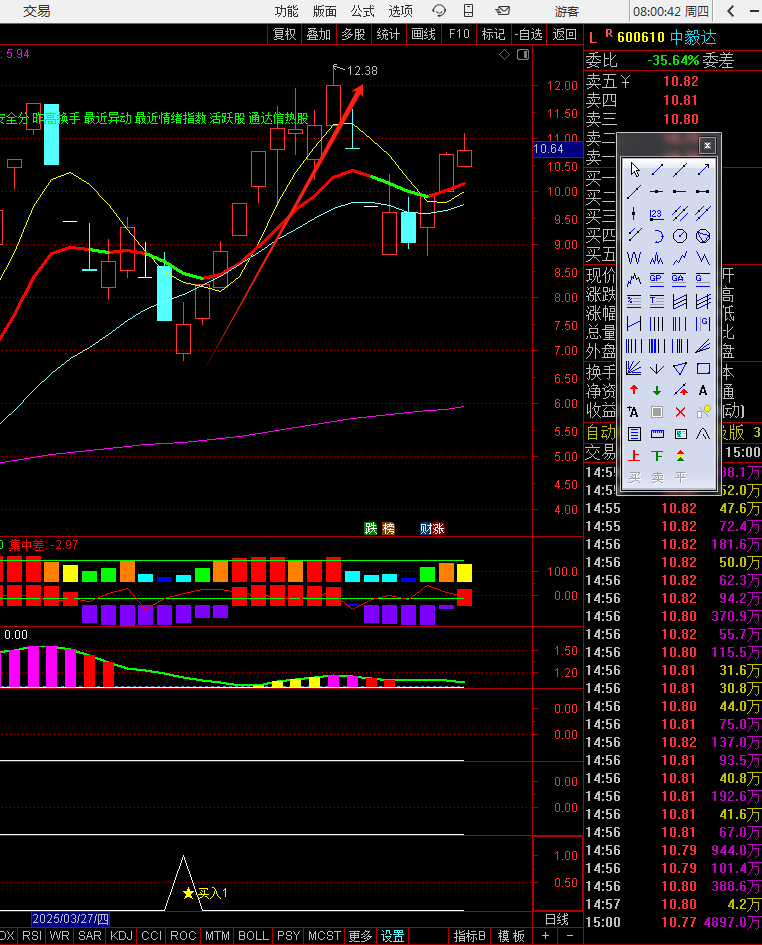Open the 功能 menu
Viewport: 762px width, 945px height.
[286, 11]
